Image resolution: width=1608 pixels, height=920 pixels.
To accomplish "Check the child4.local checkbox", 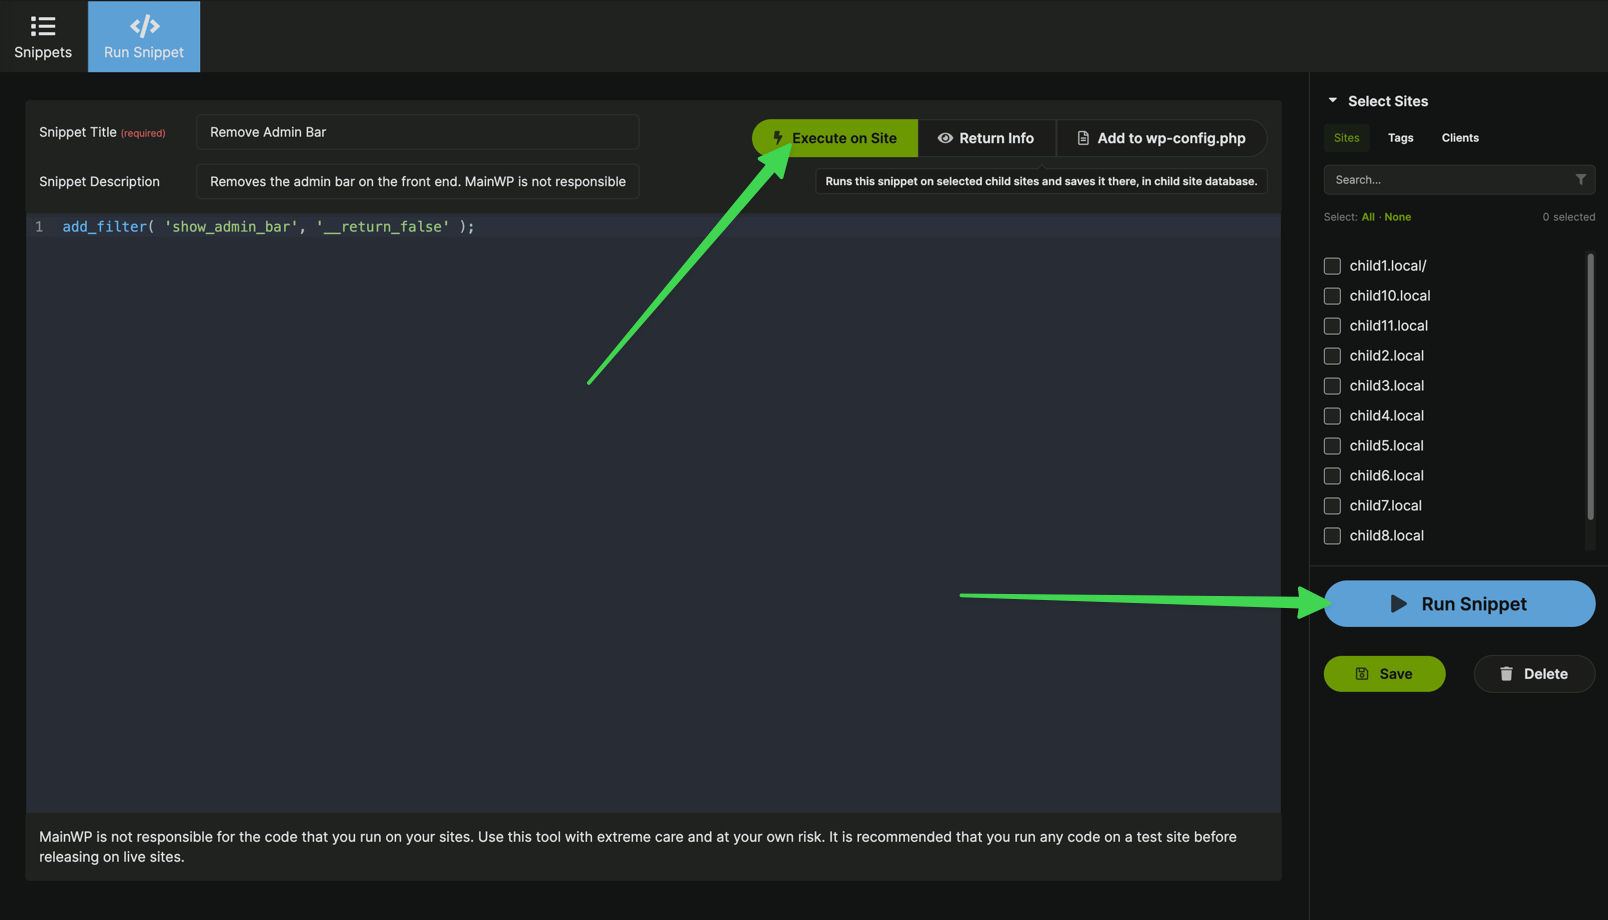I will (1332, 416).
